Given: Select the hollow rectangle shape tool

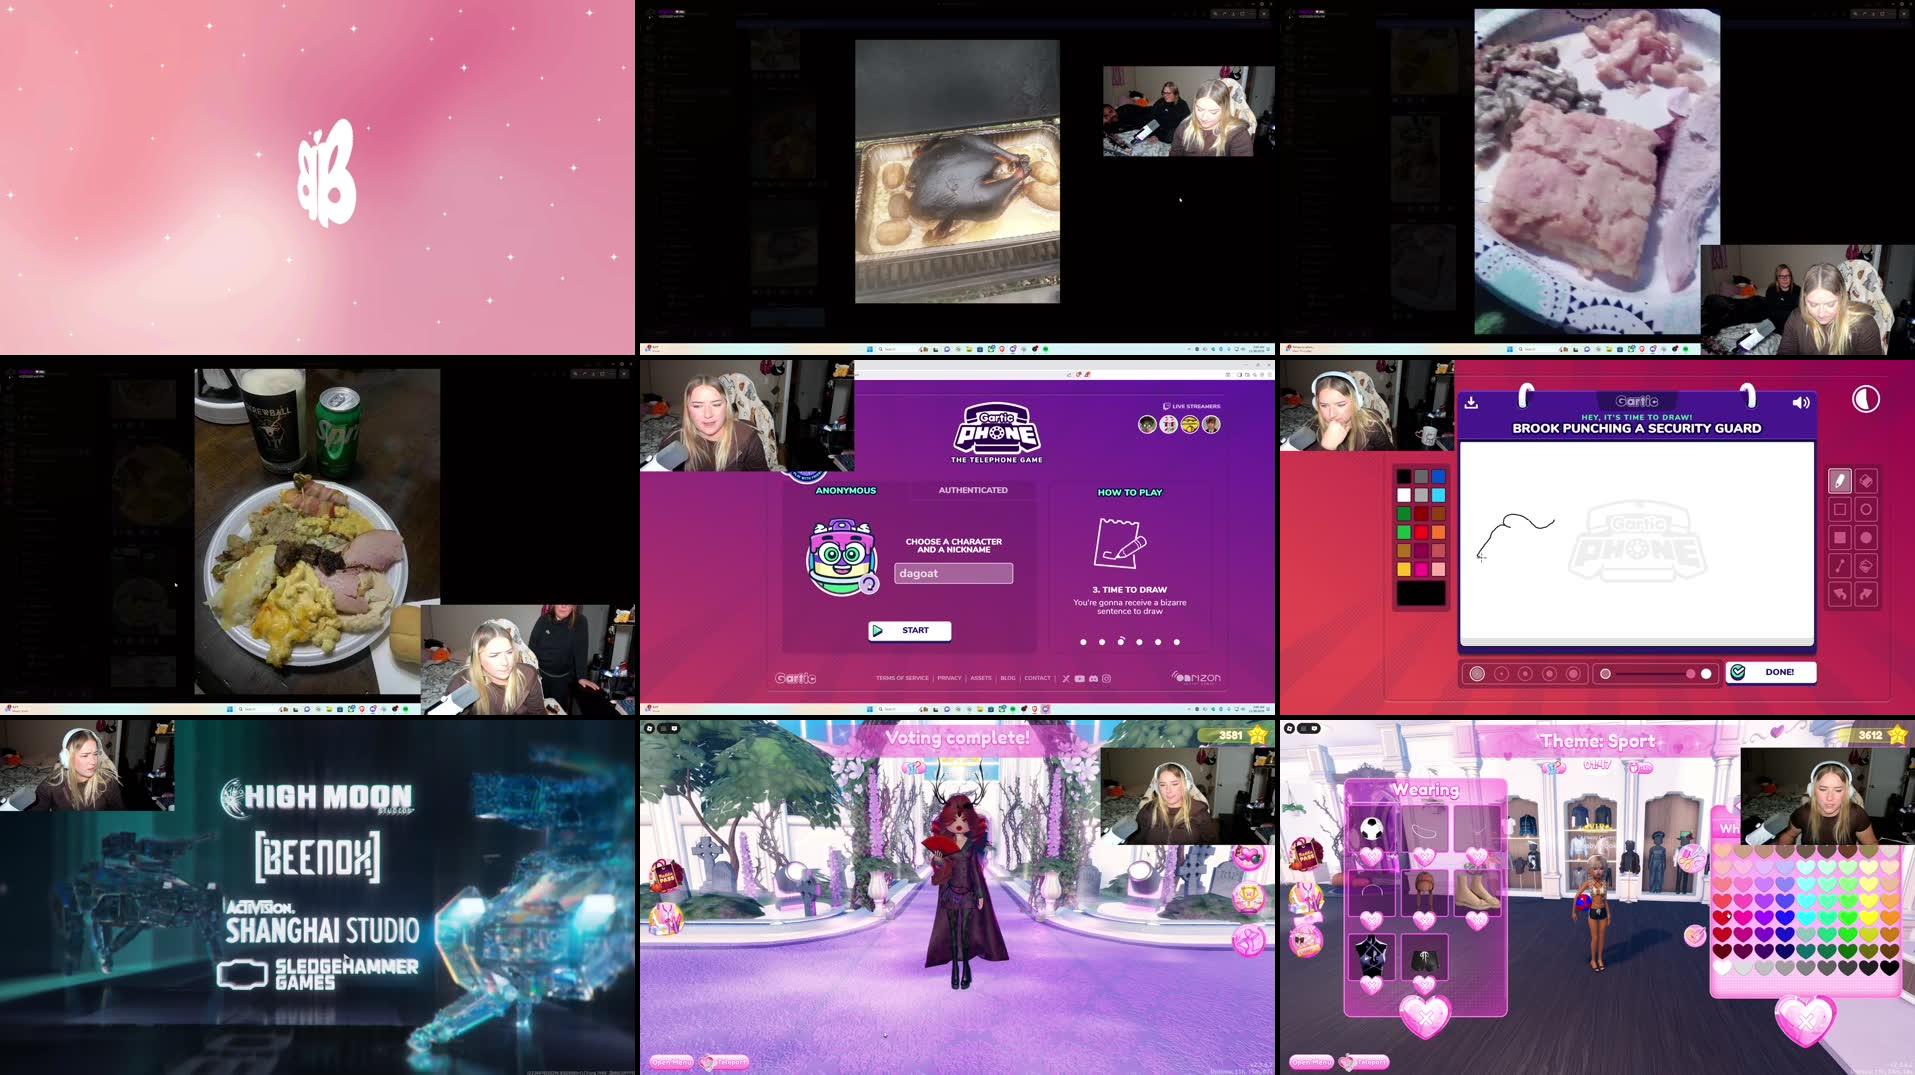Looking at the screenshot, I should (1840, 508).
